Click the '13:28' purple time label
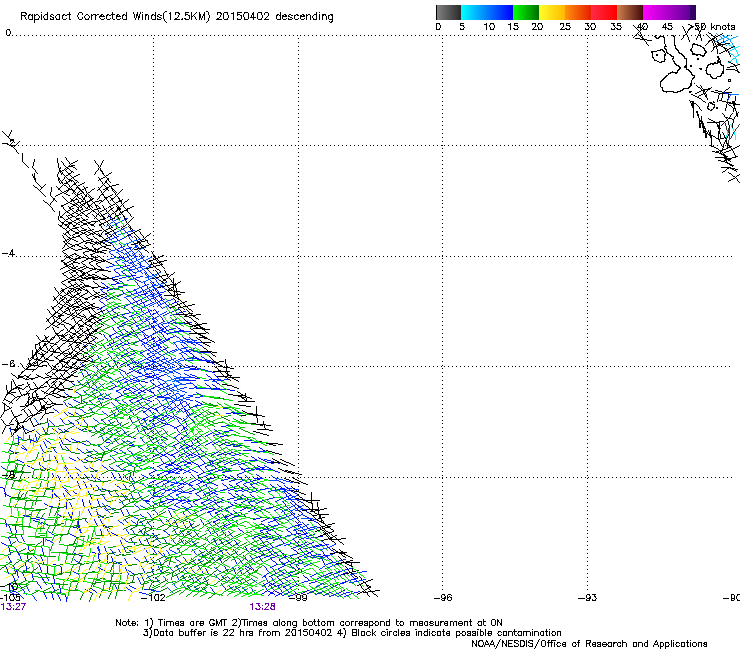 tap(262, 607)
